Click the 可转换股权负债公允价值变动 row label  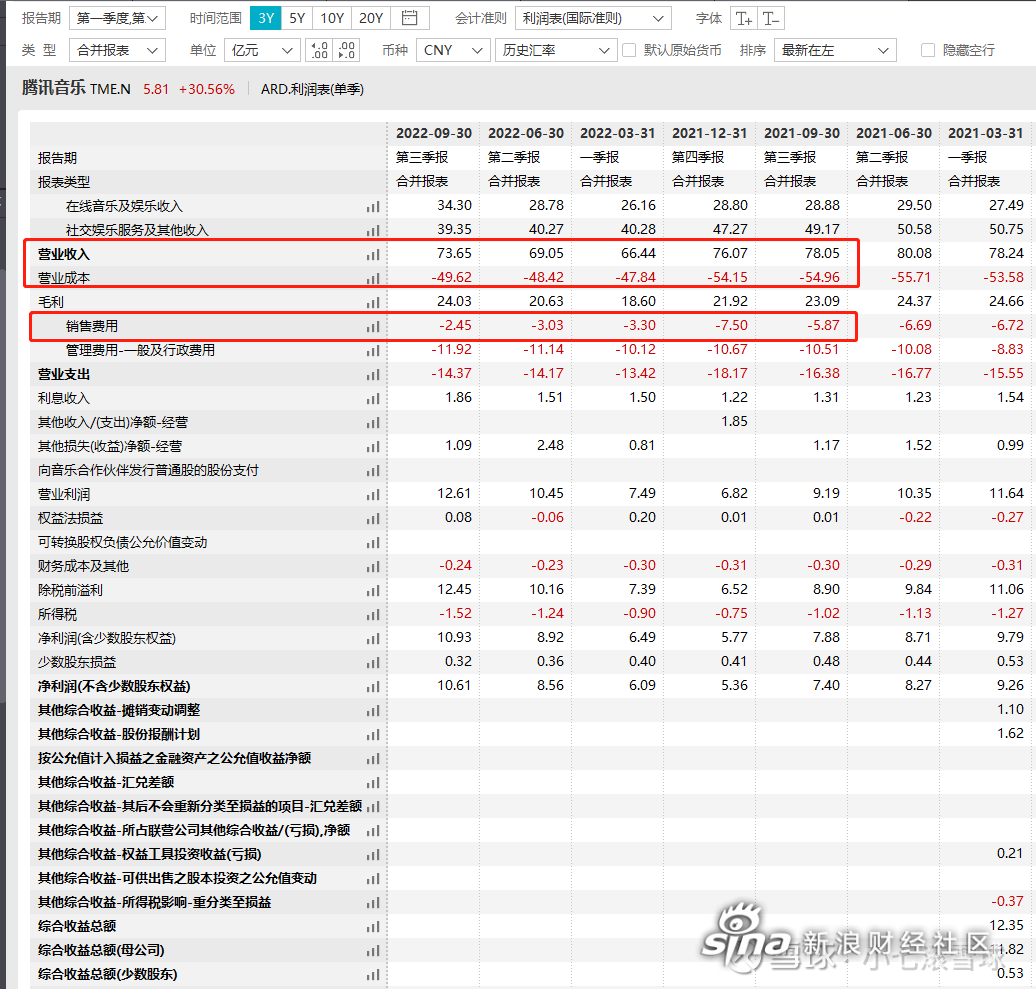click(x=122, y=542)
